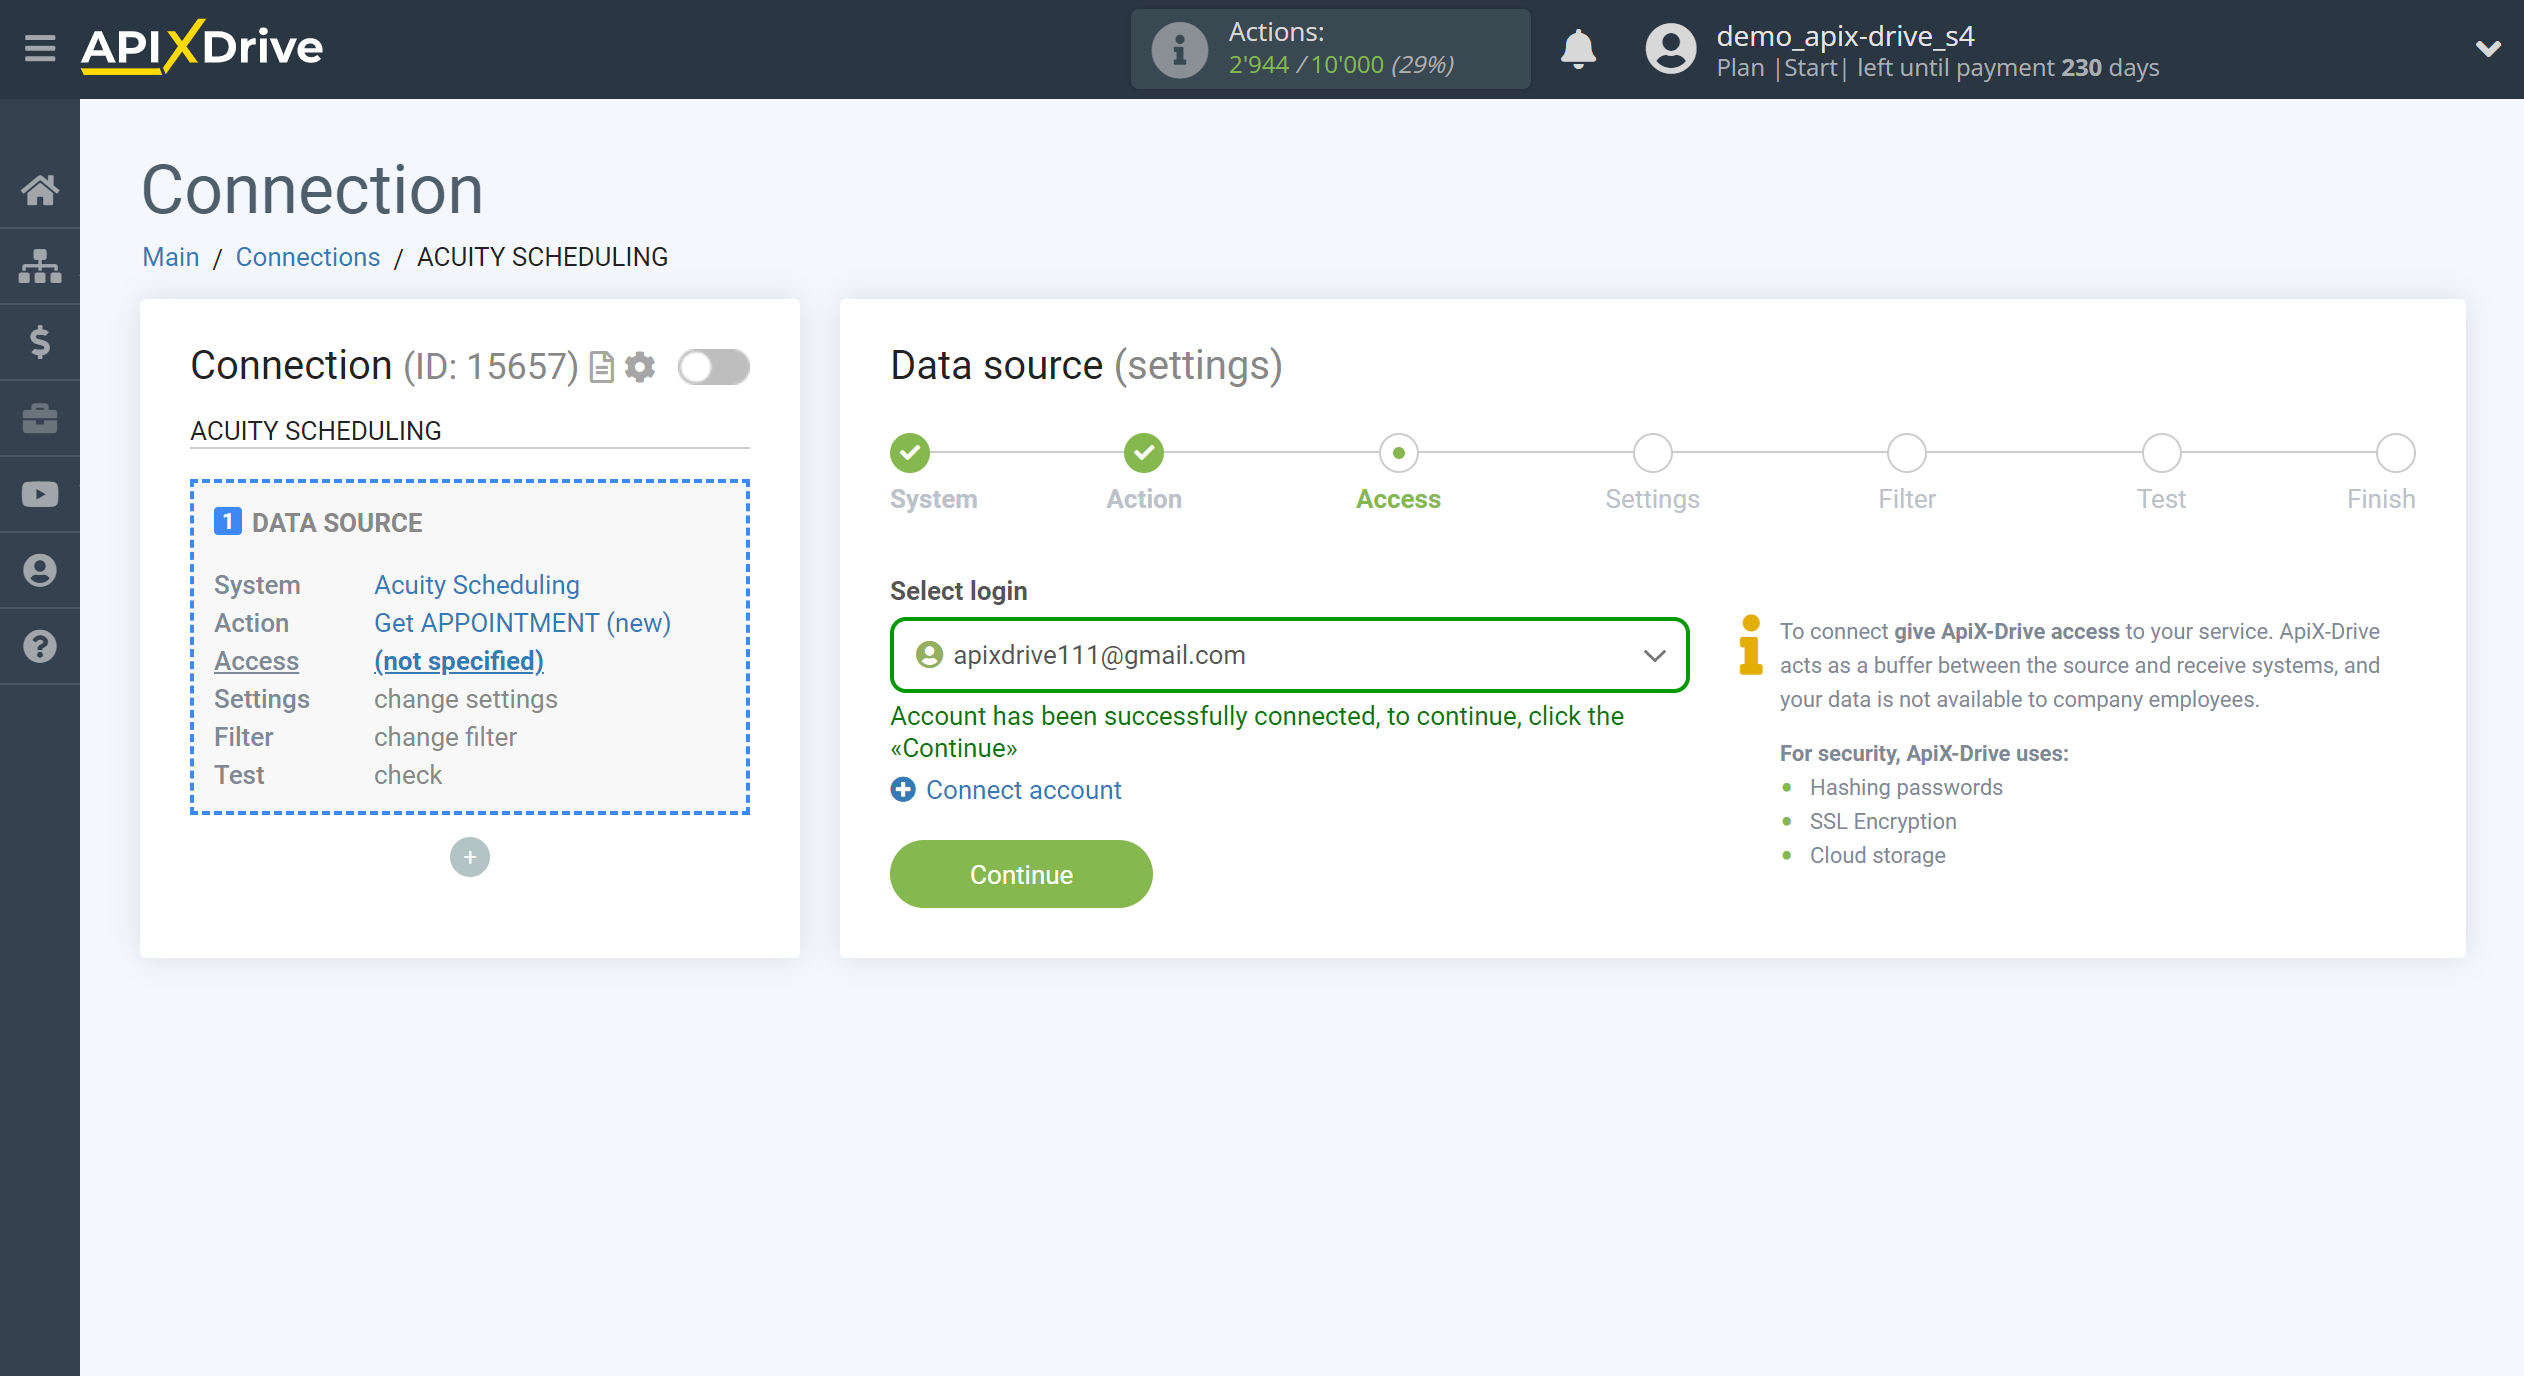Click the "change settings" text

[466, 699]
